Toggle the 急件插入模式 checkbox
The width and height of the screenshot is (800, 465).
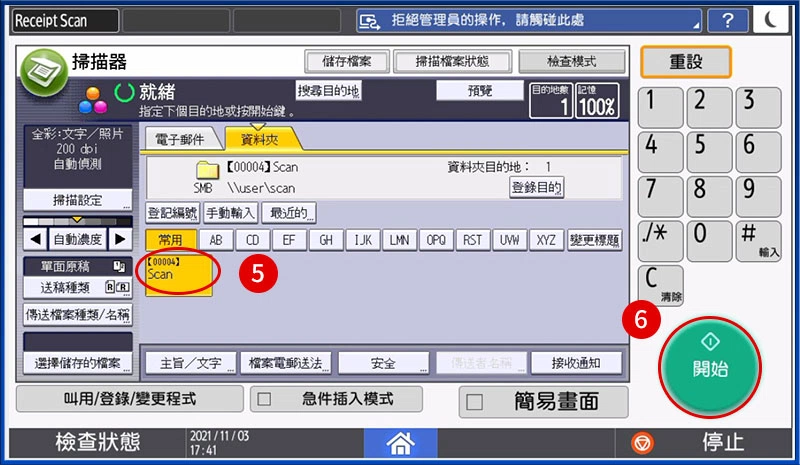coord(266,399)
